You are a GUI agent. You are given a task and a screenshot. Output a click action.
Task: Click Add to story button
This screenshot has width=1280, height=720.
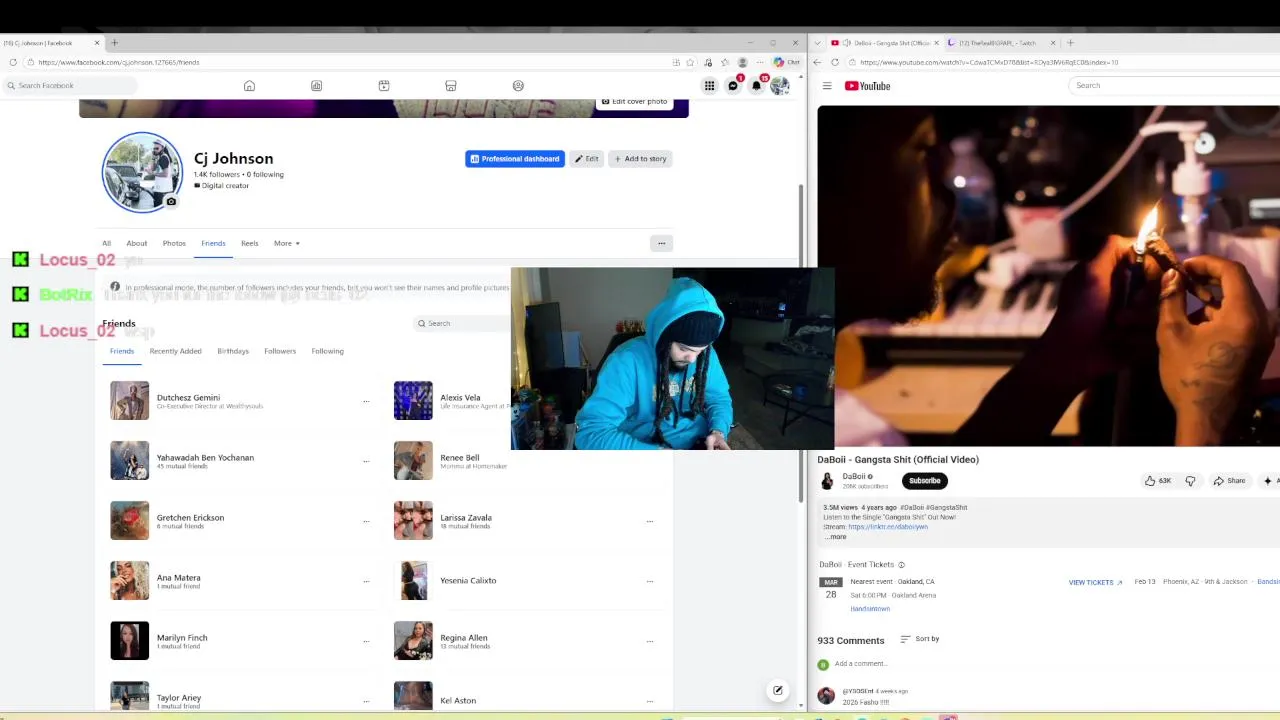coord(640,159)
